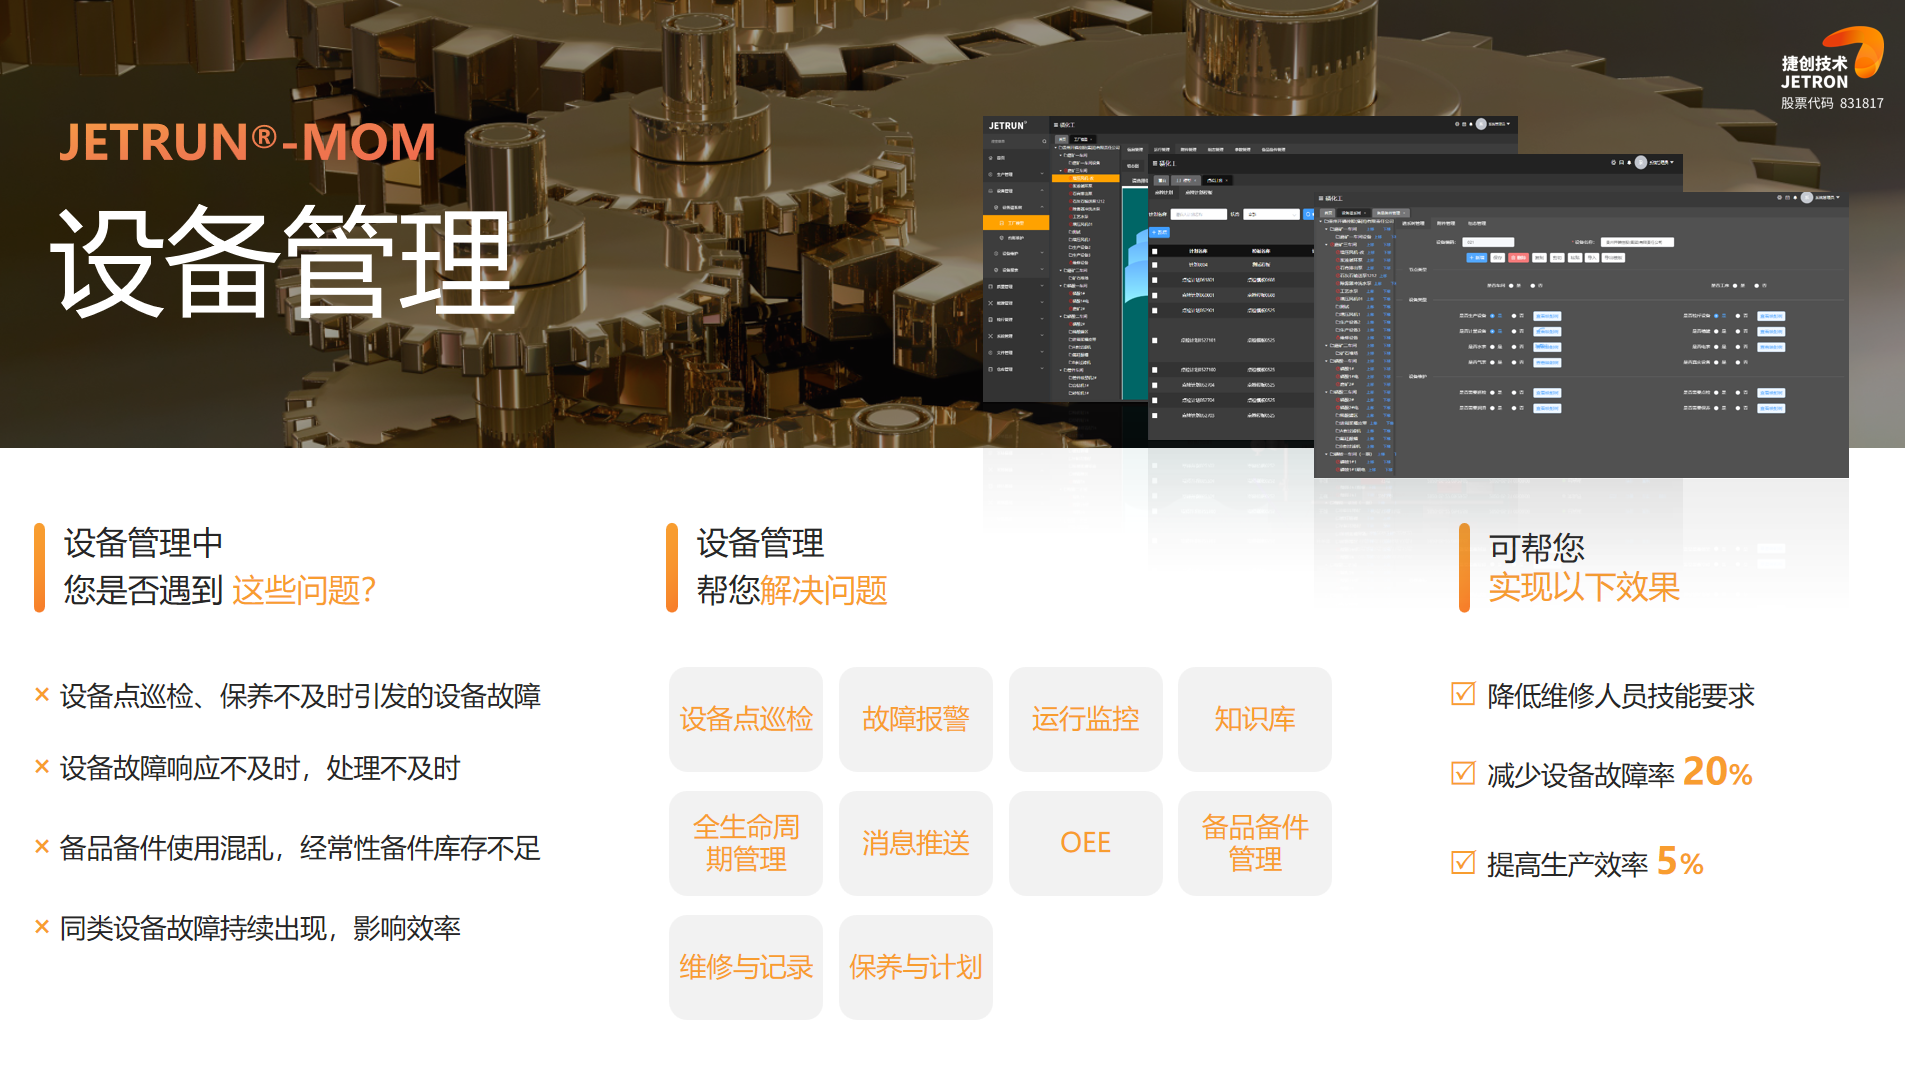Open the 维修与记录 tile

pos(746,967)
